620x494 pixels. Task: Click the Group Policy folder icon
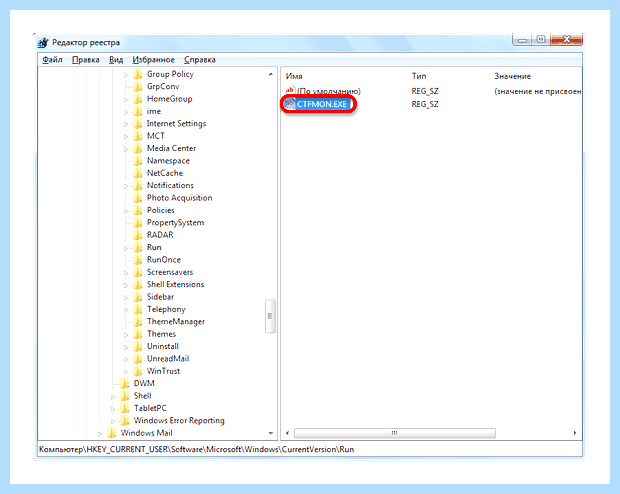(x=138, y=74)
